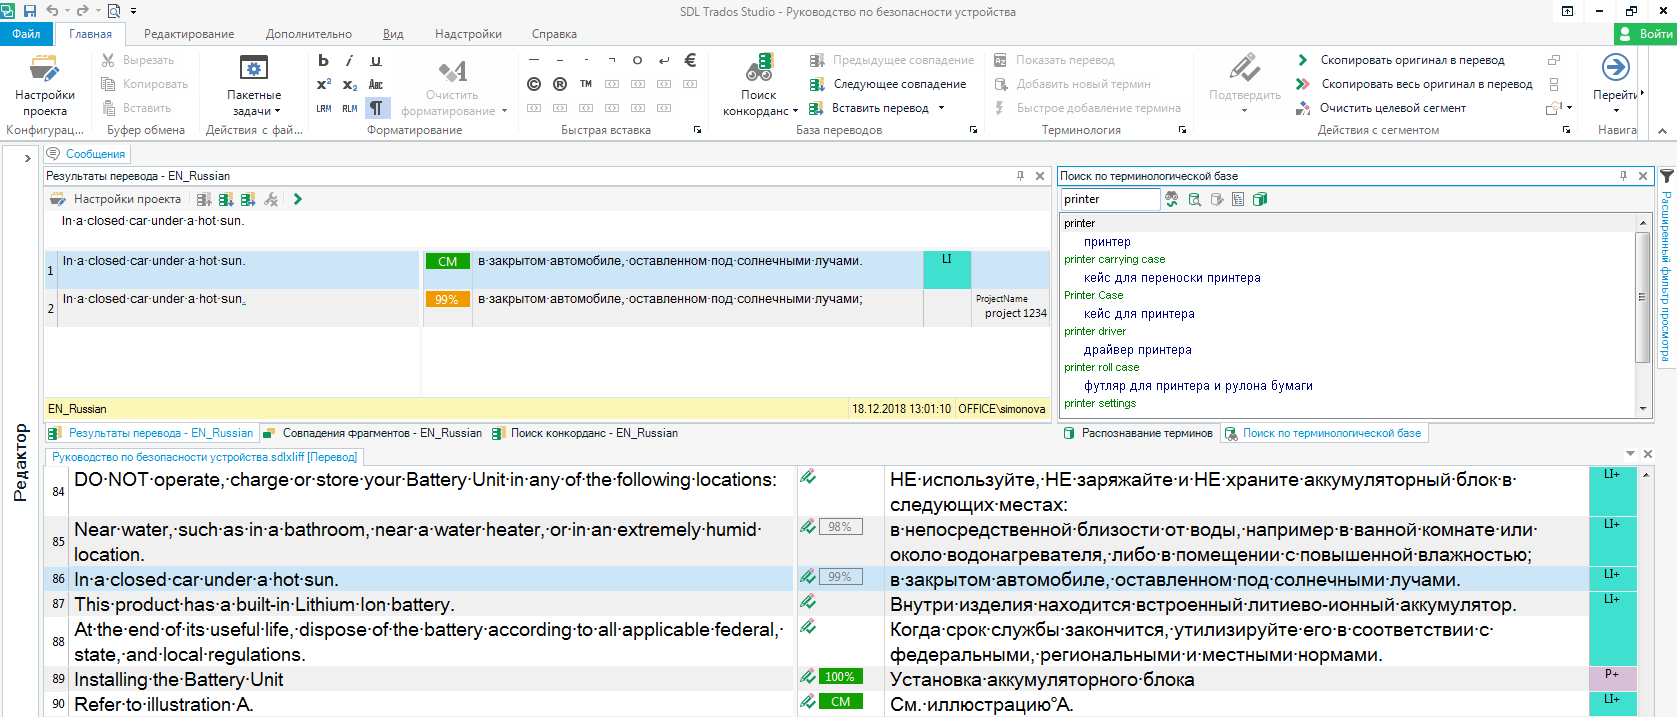This screenshot has width=1677, height=717.
Task: Switch to Распознавание терминов tab
Action: [1138, 433]
